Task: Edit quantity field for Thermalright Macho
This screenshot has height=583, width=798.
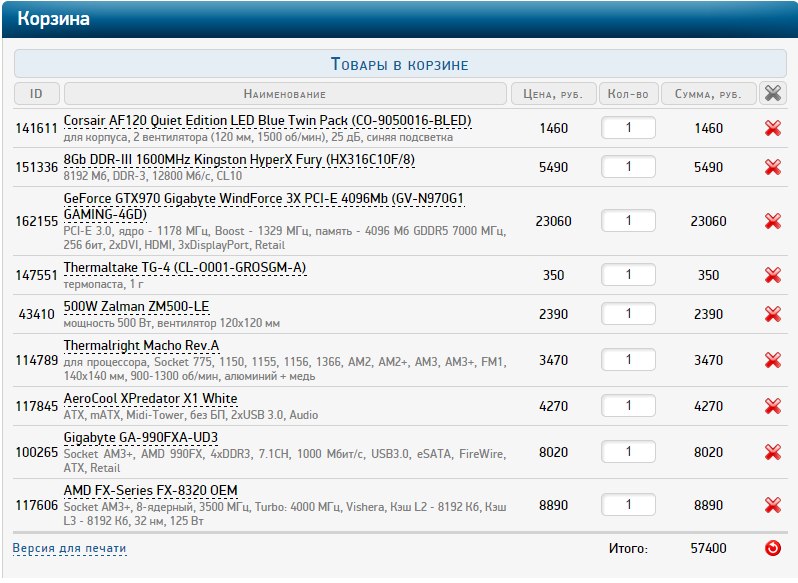Action: click(x=629, y=360)
